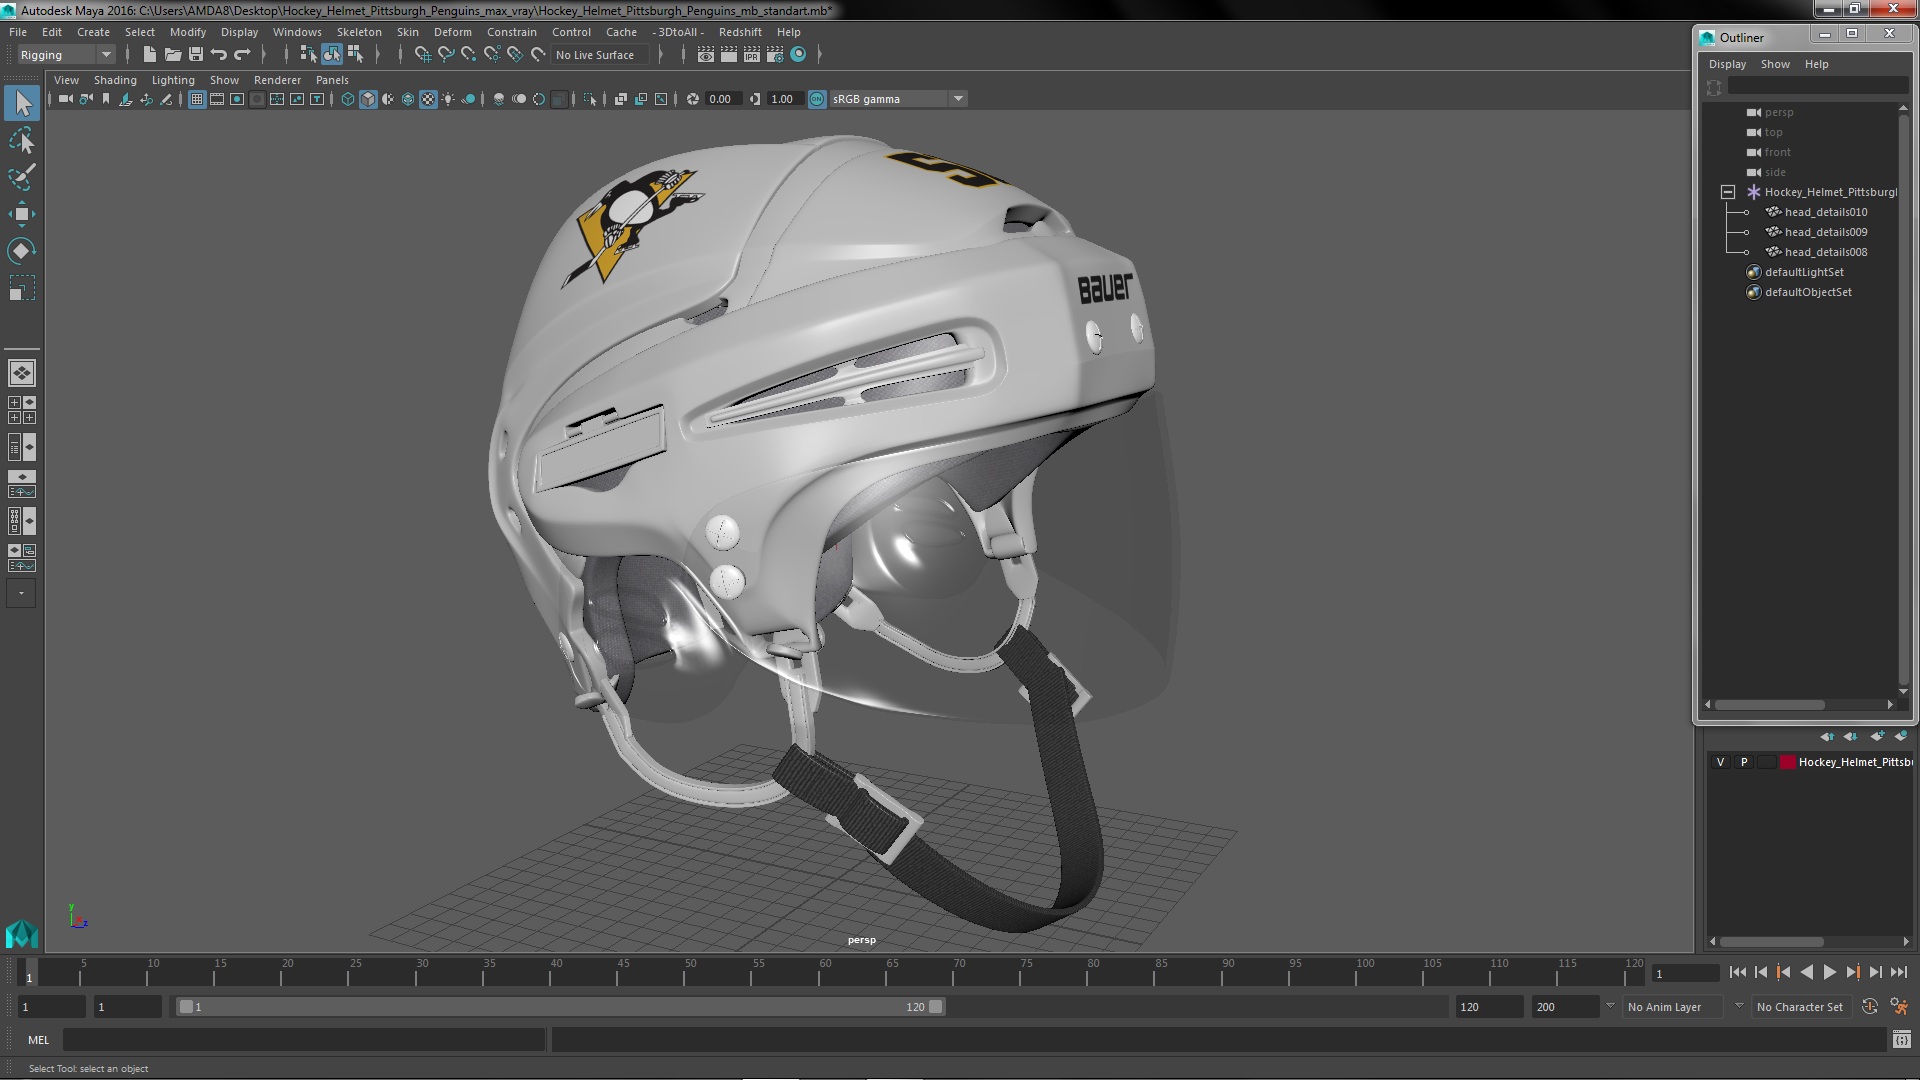Viewport: 1920px width, 1080px height.
Task: Render the current frame
Action: [729, 54]
